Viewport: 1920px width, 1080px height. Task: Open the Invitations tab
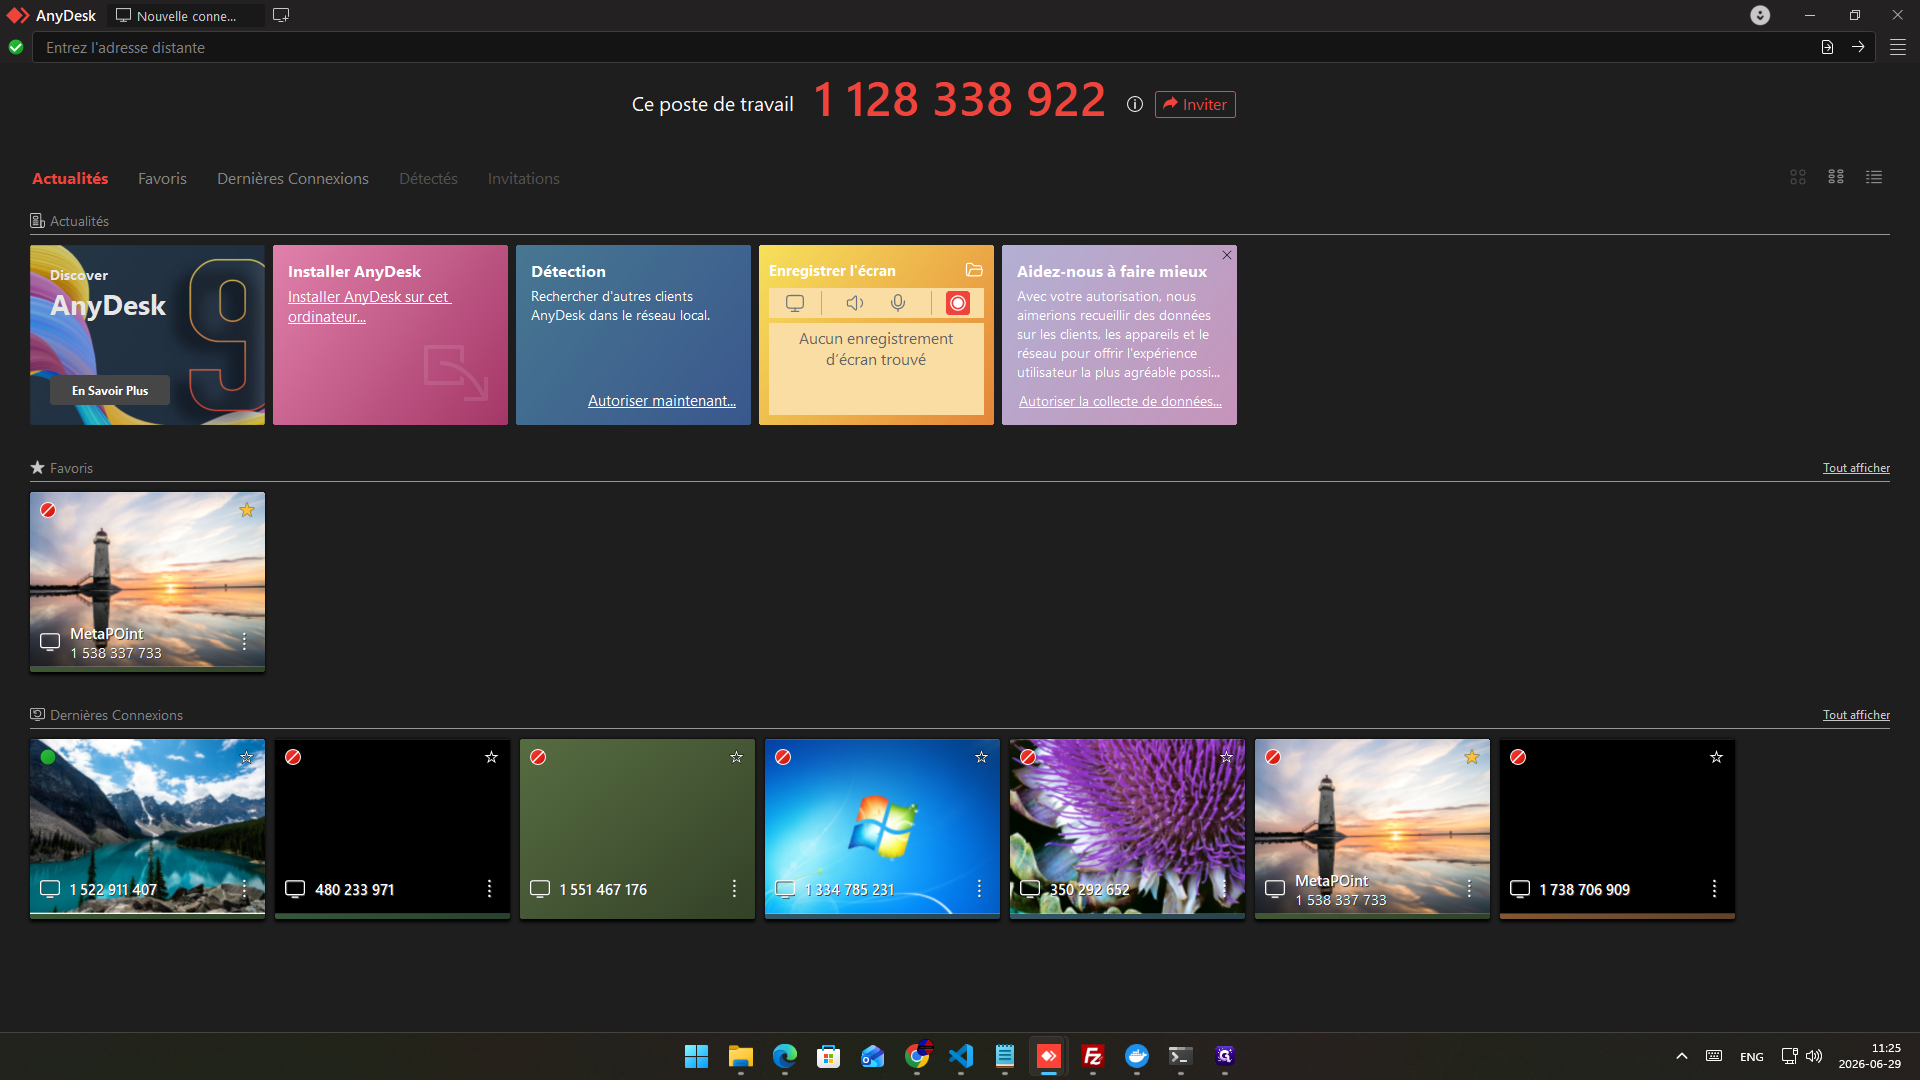pyautogui.click(x=523, y=178)
